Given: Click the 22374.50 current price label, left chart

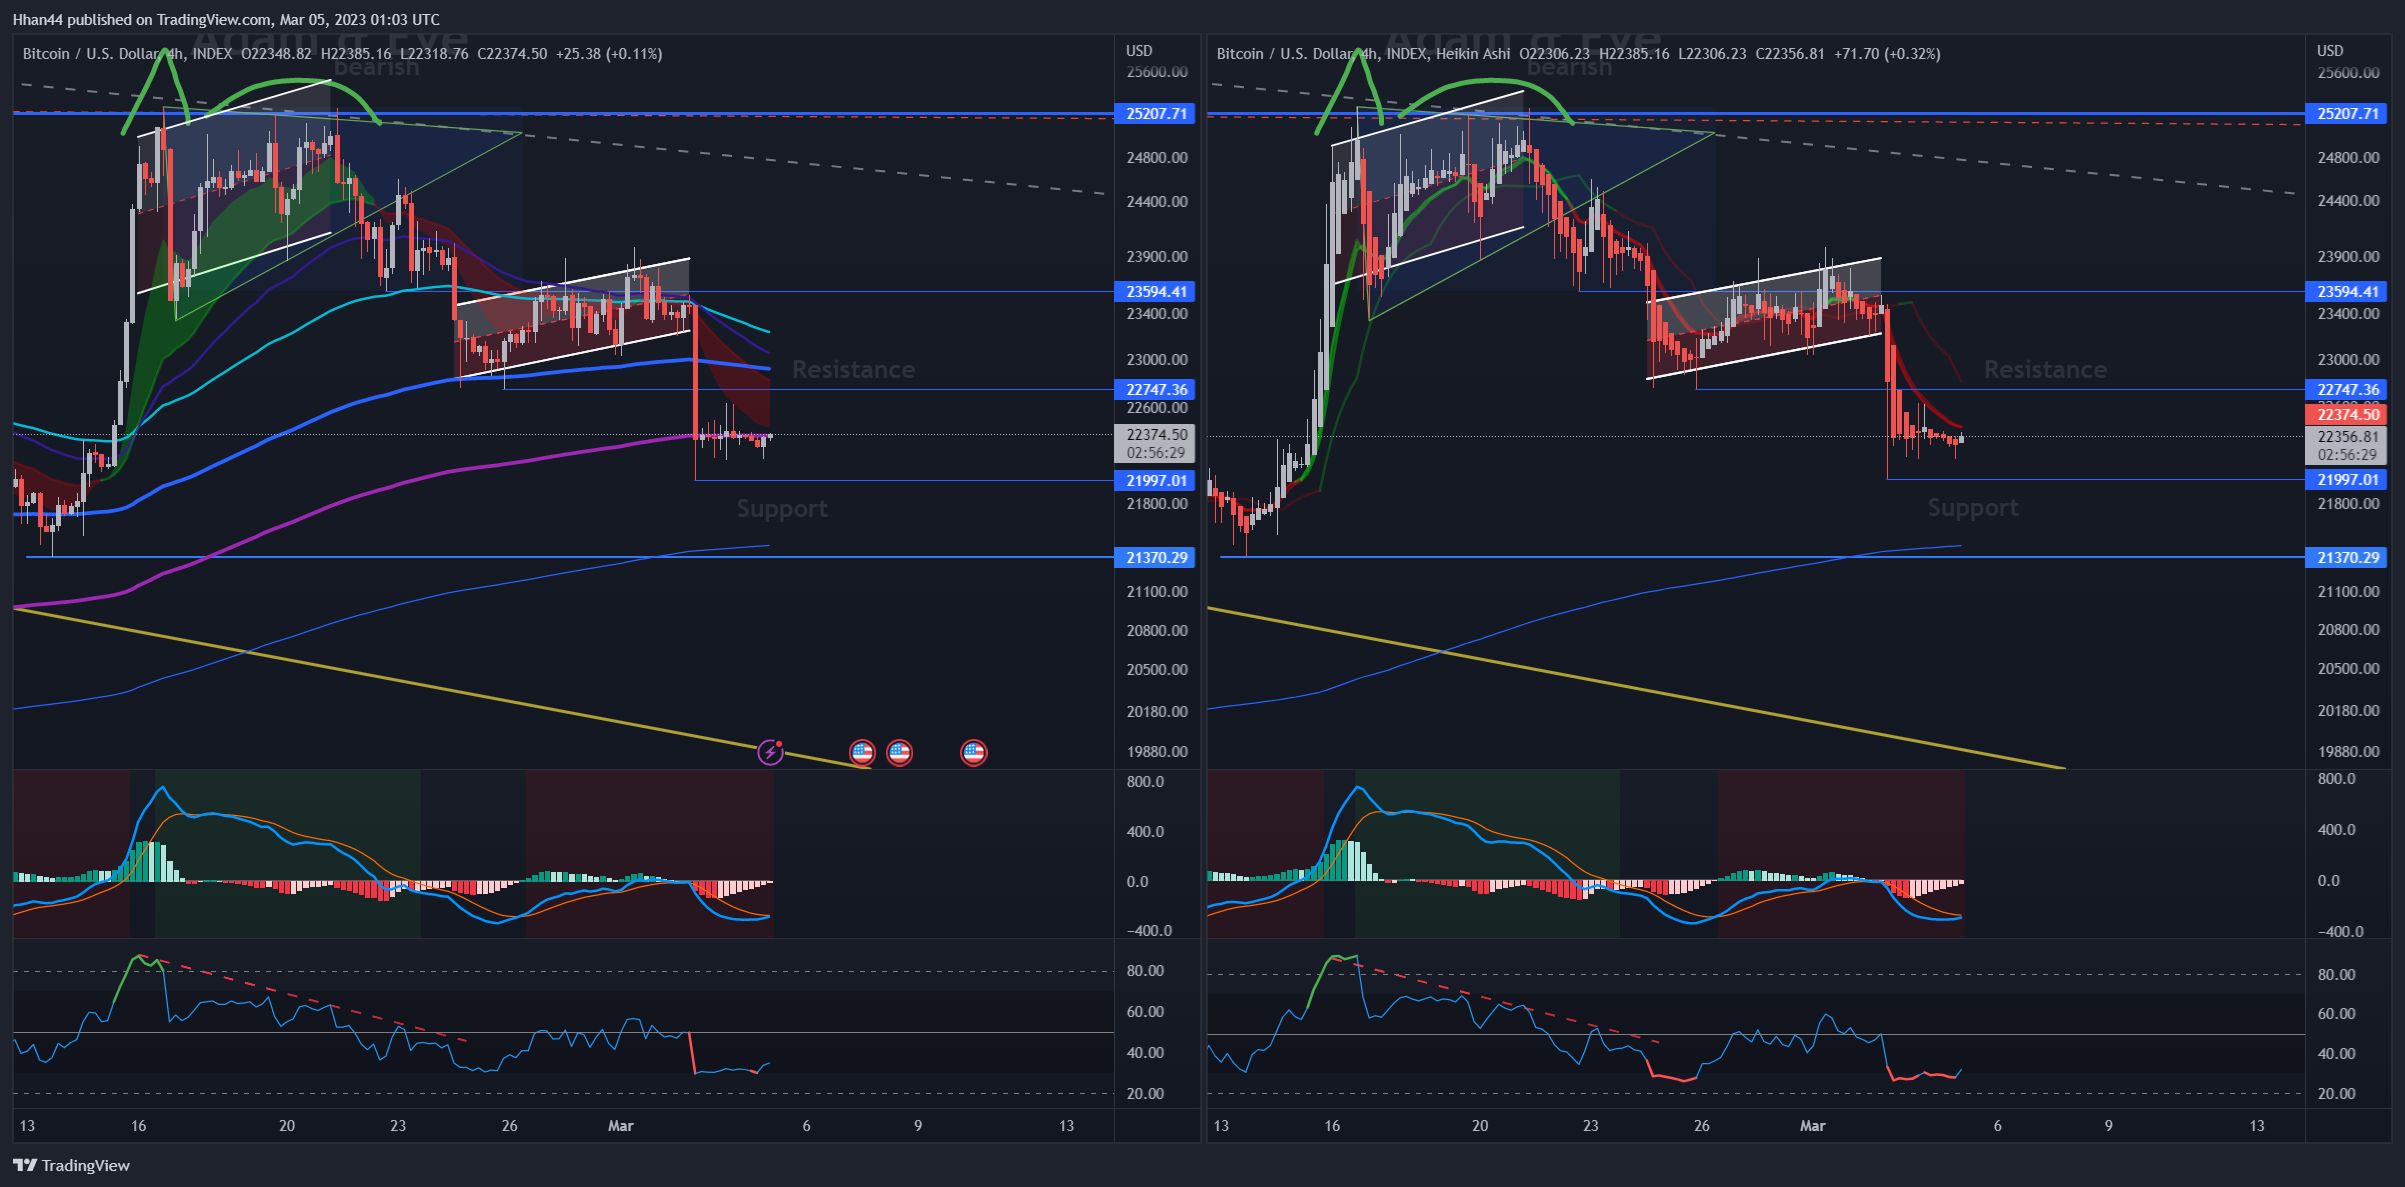Looking at the screenshot, I should [1157, 435].
